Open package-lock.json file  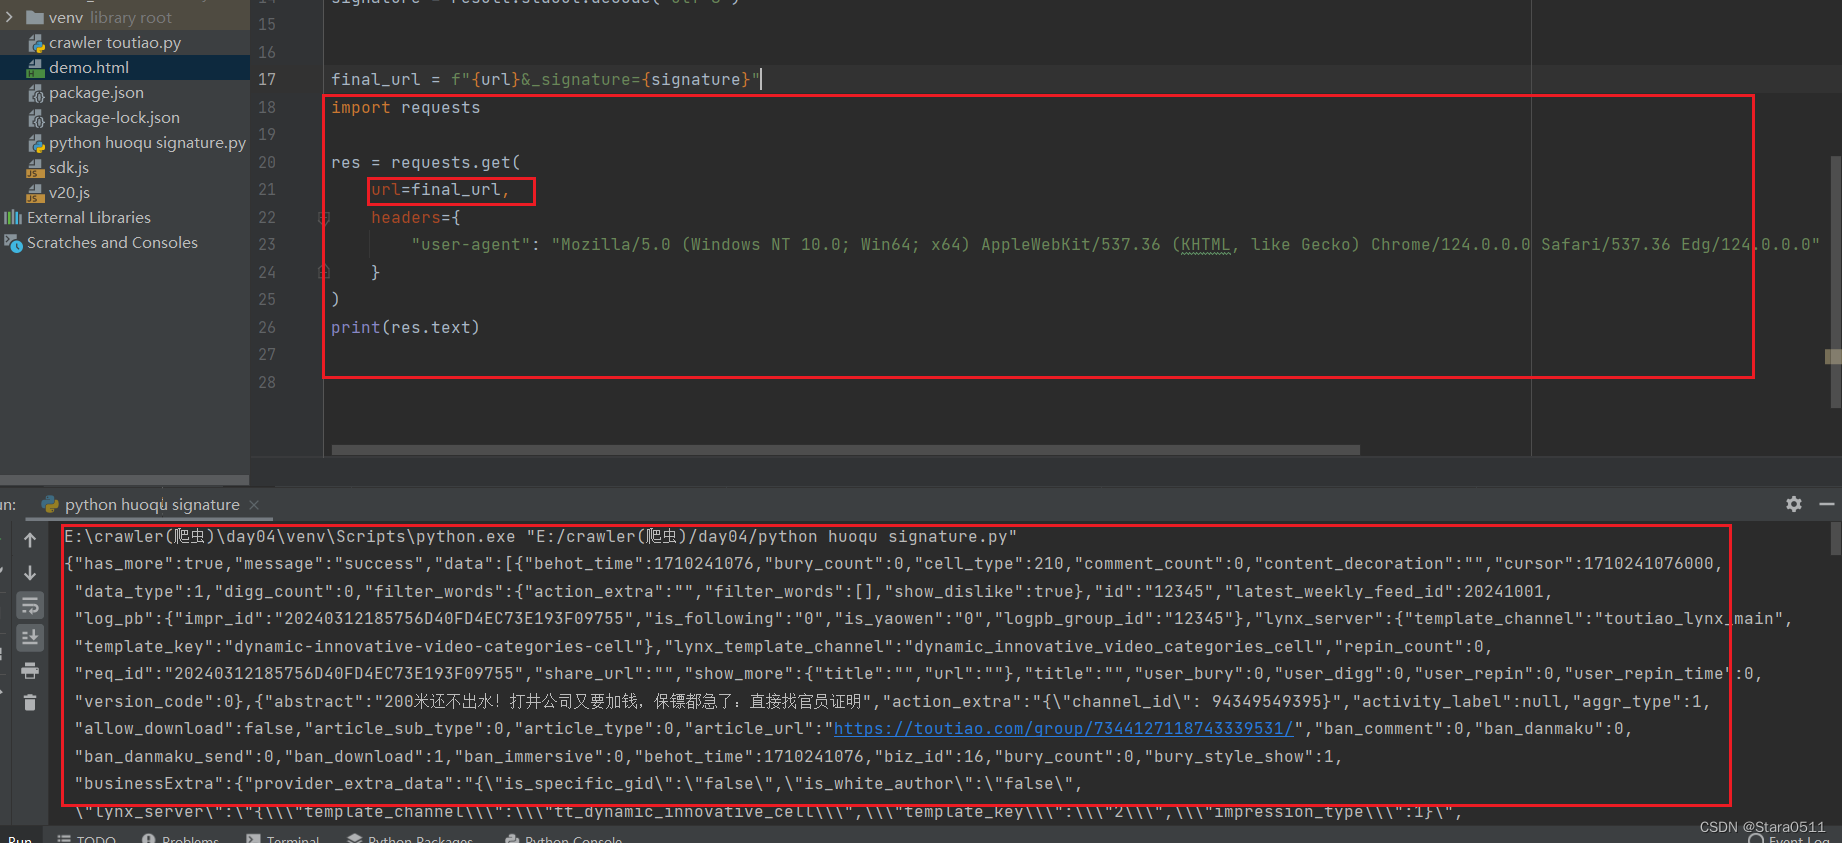coord(114,117)
